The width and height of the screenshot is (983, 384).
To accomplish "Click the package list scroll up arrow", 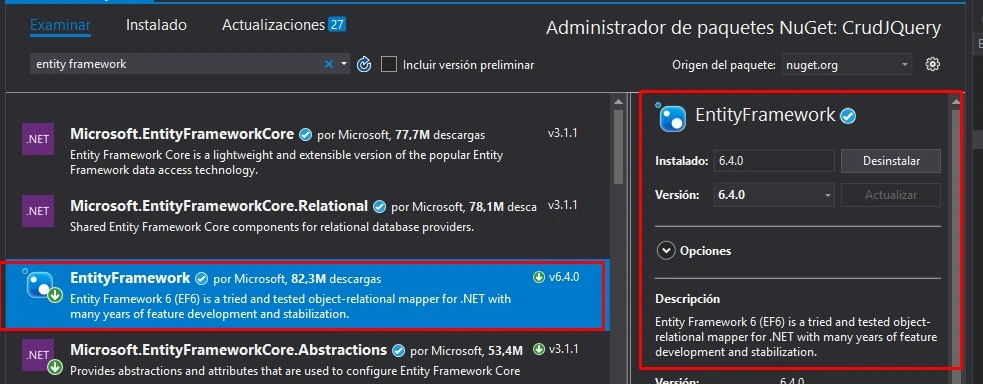I will click(618, 101).
